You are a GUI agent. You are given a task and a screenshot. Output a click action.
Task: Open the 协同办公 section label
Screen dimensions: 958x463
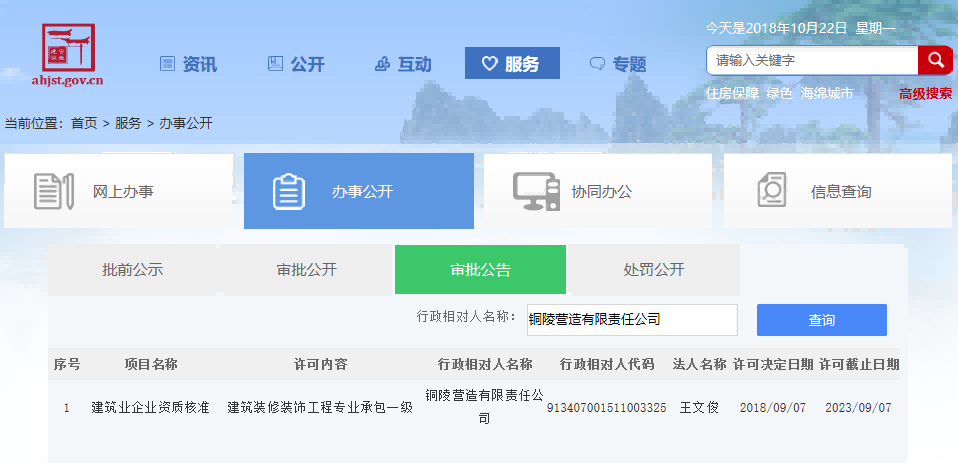click(602, 192)
